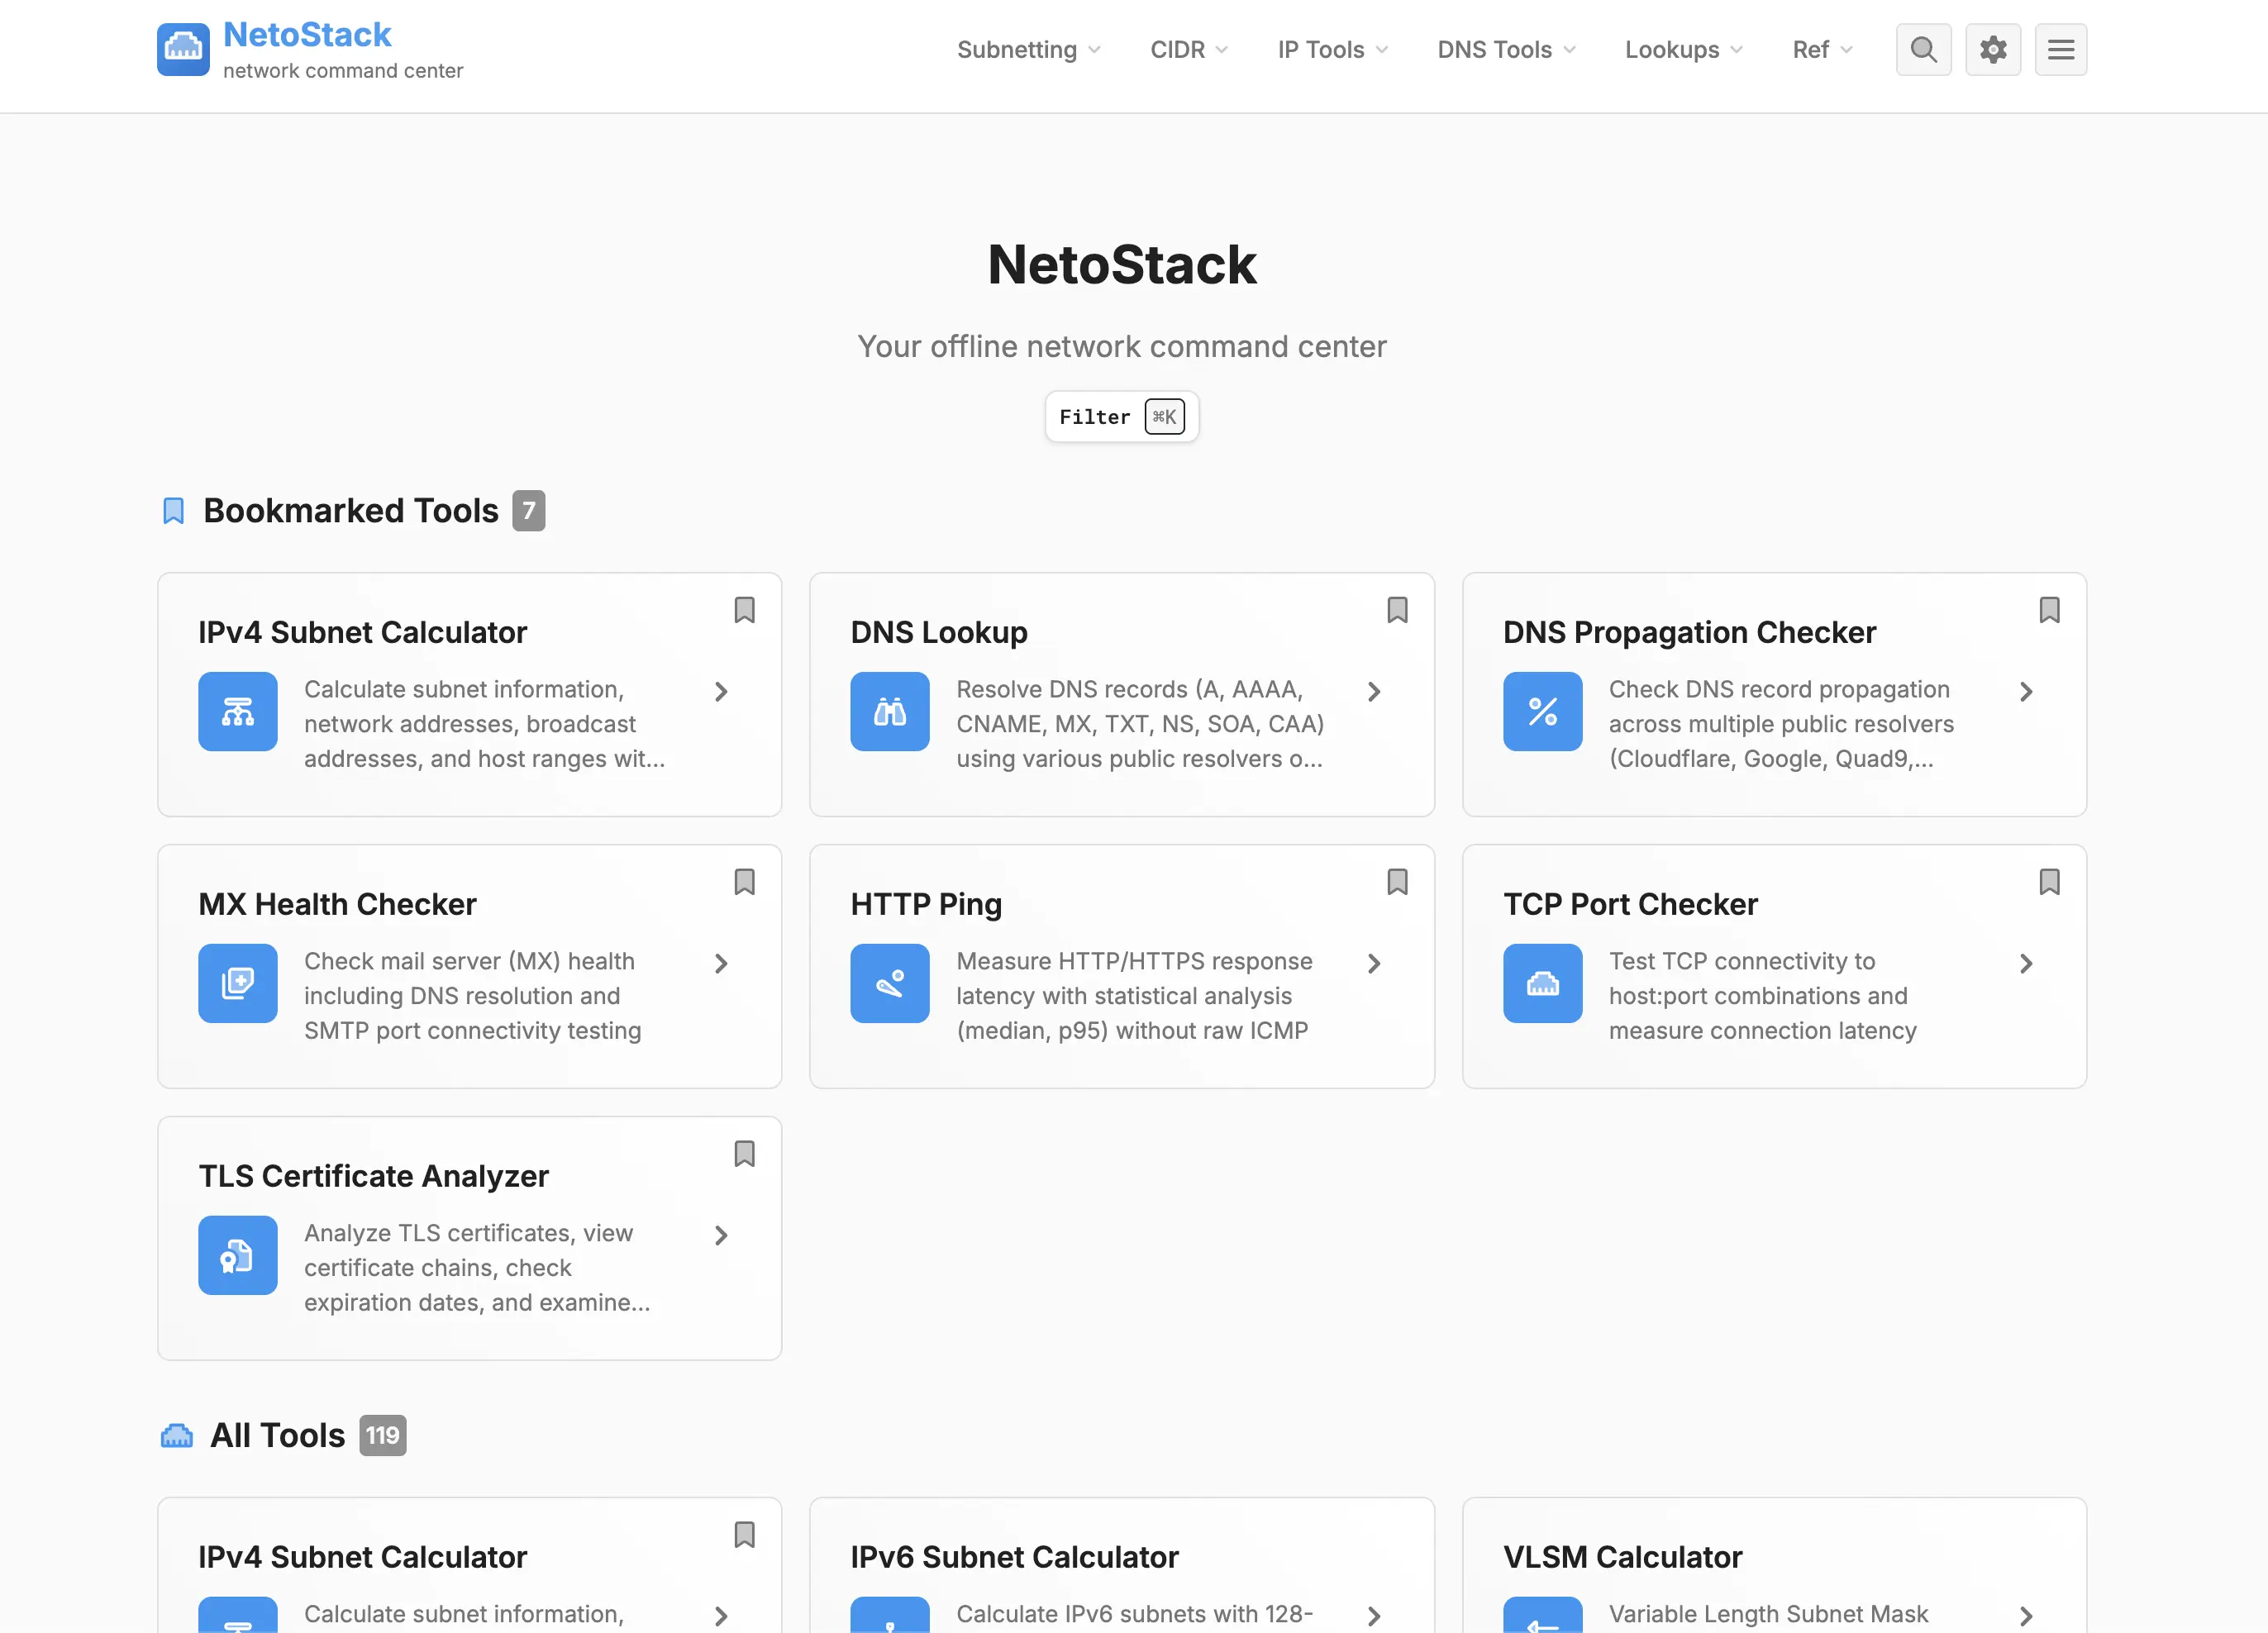The image size is (2268, 1633).
Task: Expand the DNS Tools dropdown menu
Action: (x=1505, y=49)
